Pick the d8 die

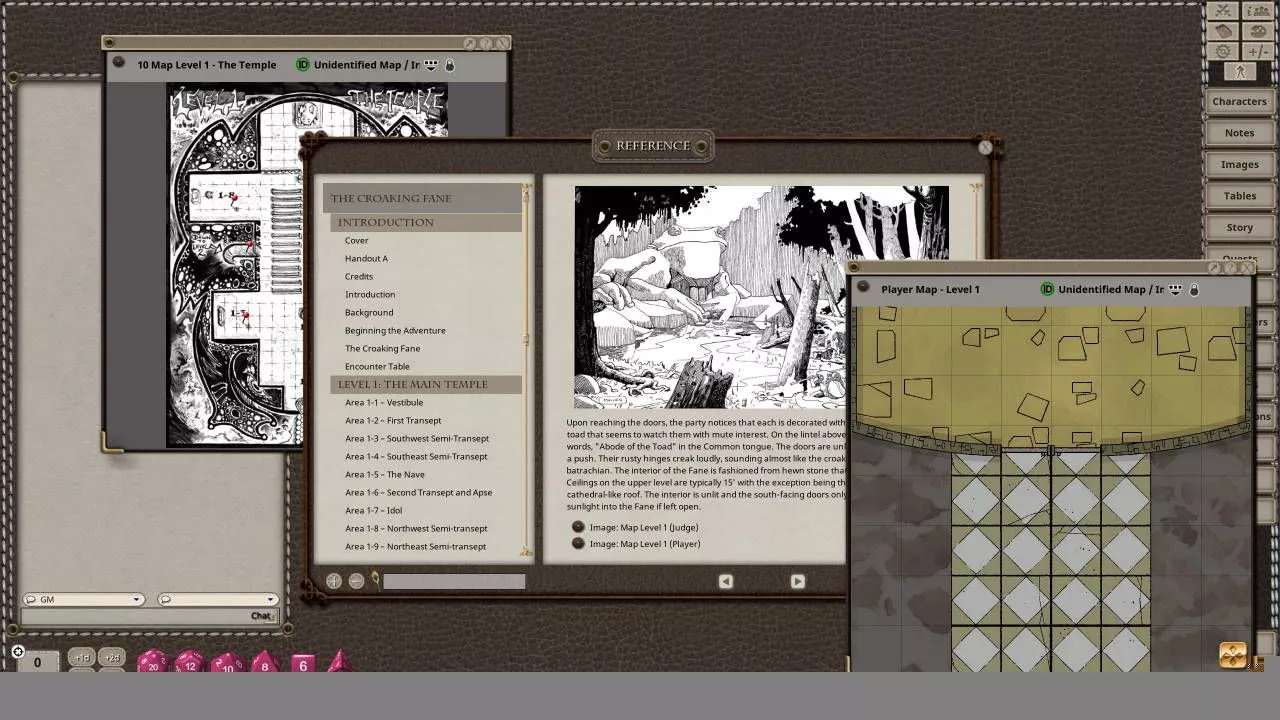[265, 662]
